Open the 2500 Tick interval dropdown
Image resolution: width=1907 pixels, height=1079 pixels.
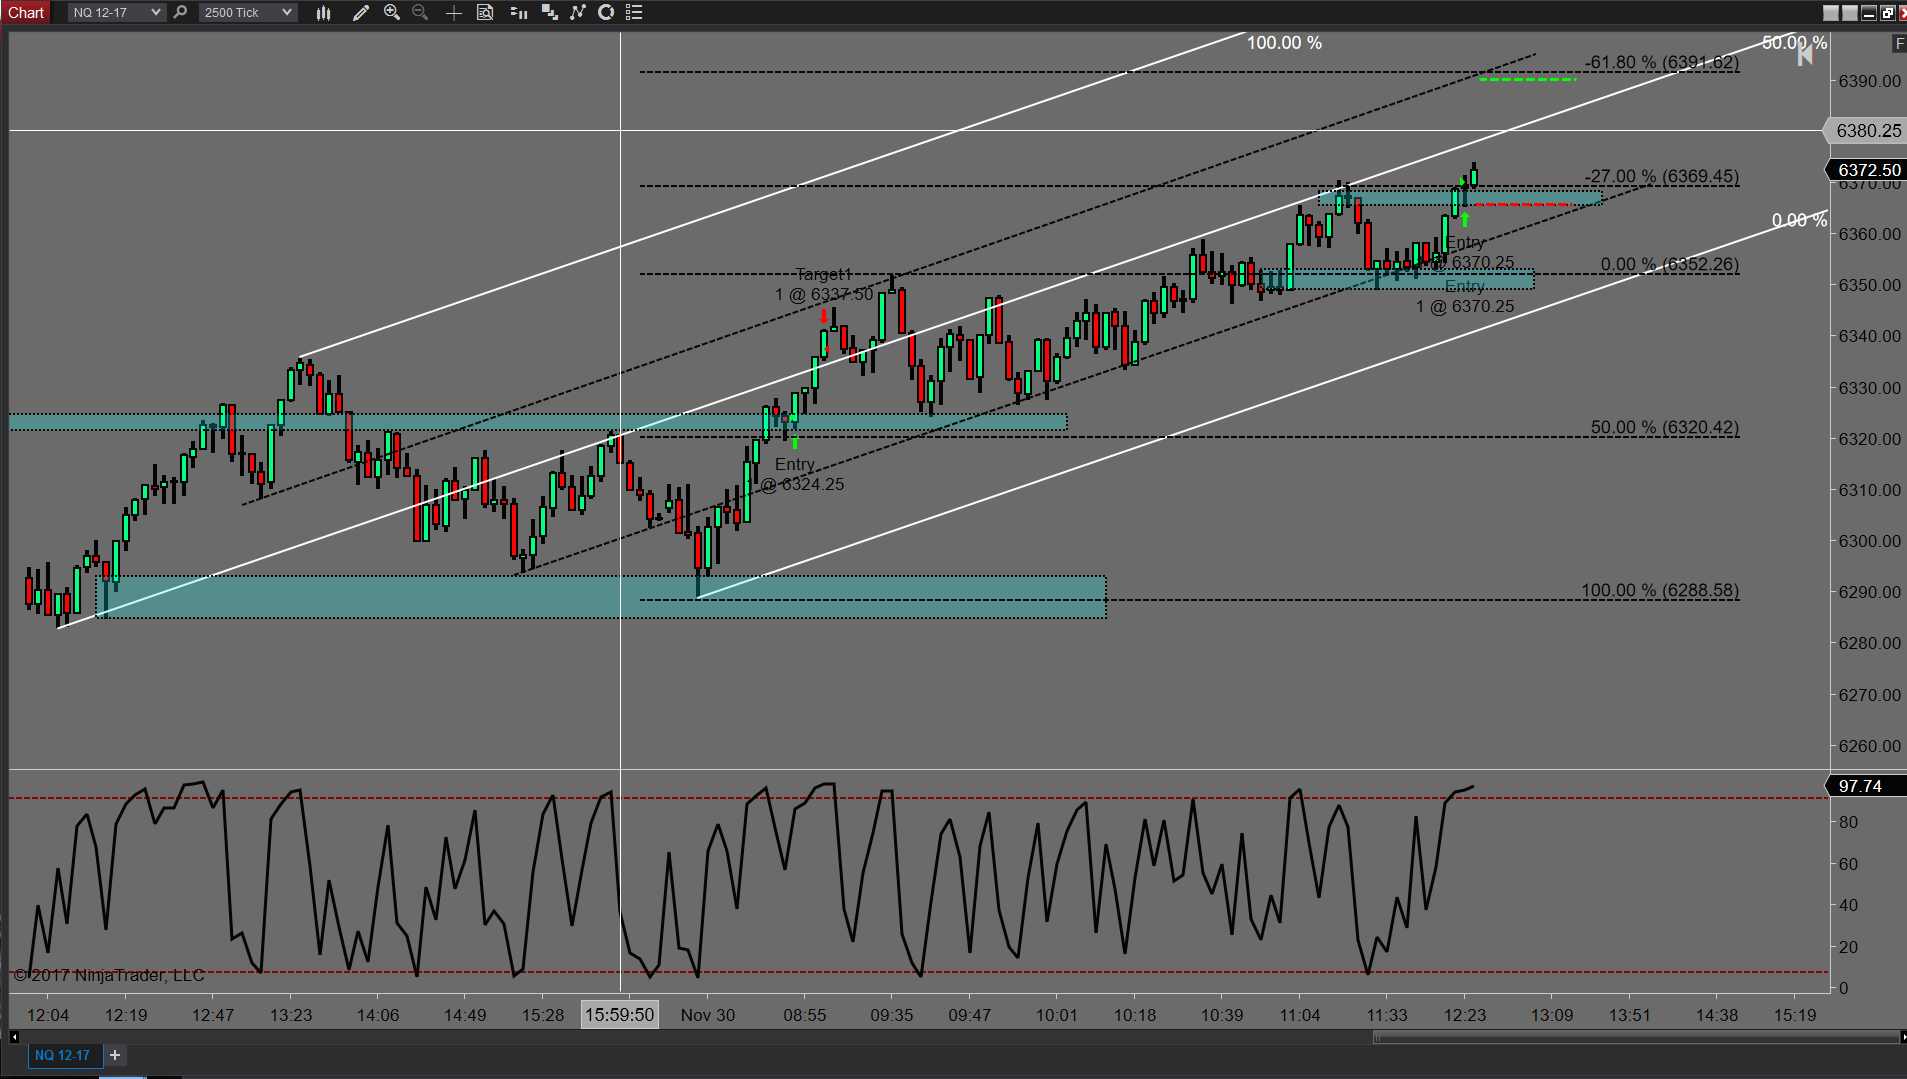pos(248,12)
